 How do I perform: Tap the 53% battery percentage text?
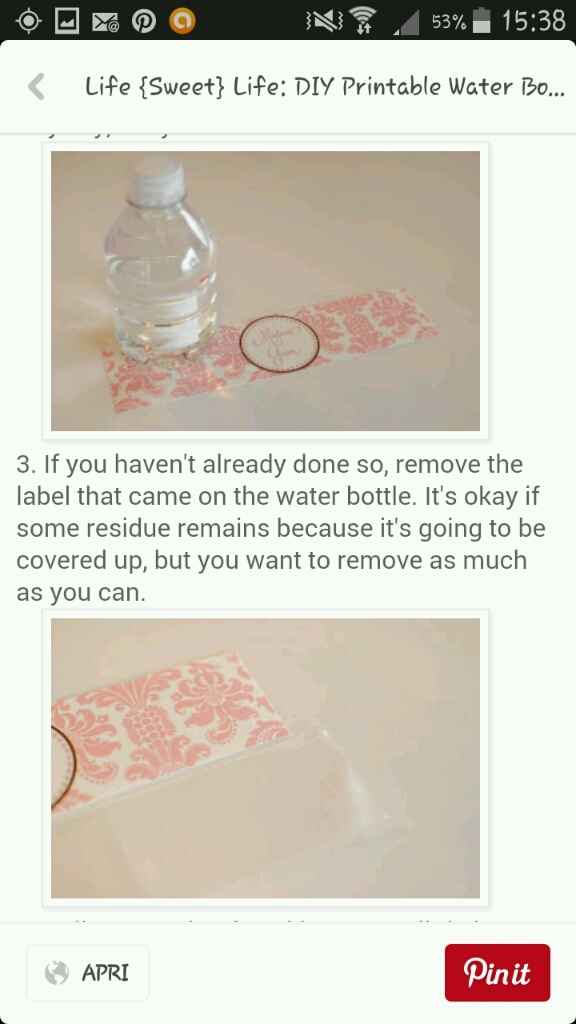449,22
